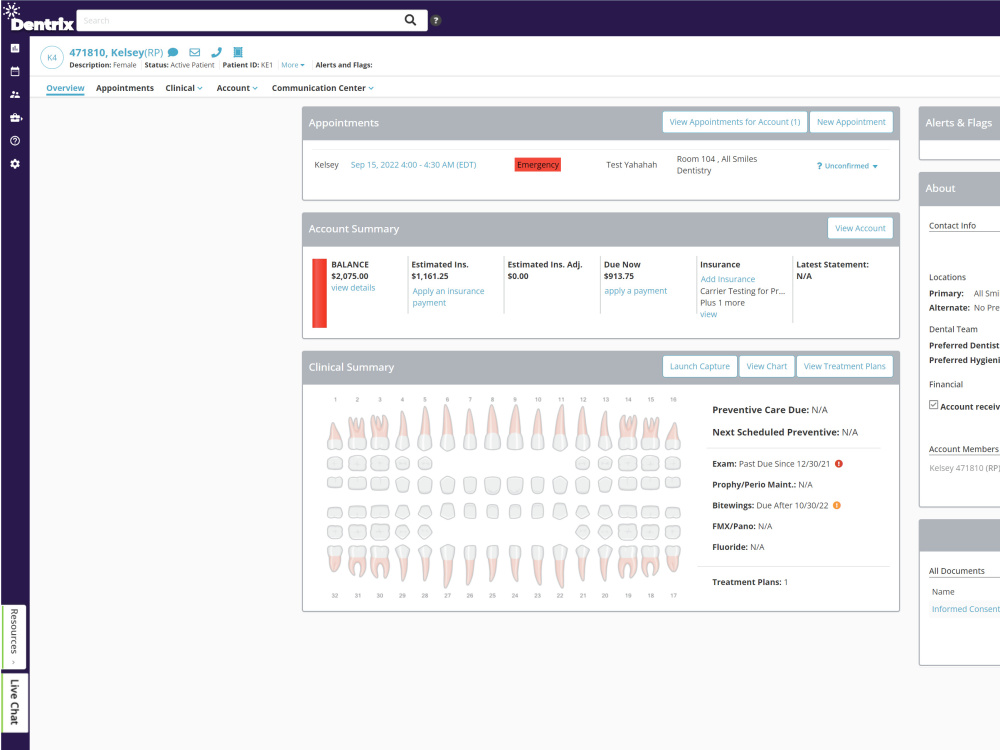Screen dimensions: 1000x750
Task: Open the patients icon in the sidebar
Action: coord(15,94)
